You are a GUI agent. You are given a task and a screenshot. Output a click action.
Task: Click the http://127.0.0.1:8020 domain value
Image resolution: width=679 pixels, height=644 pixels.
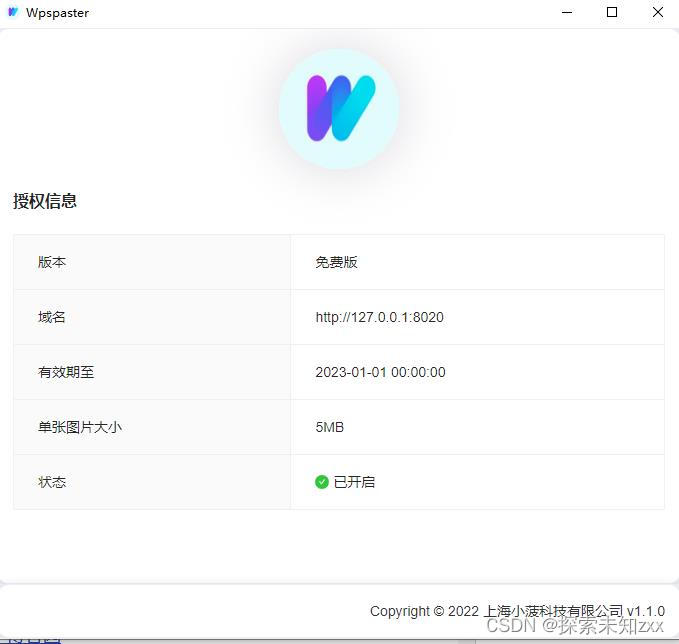[x=380, y=317]
